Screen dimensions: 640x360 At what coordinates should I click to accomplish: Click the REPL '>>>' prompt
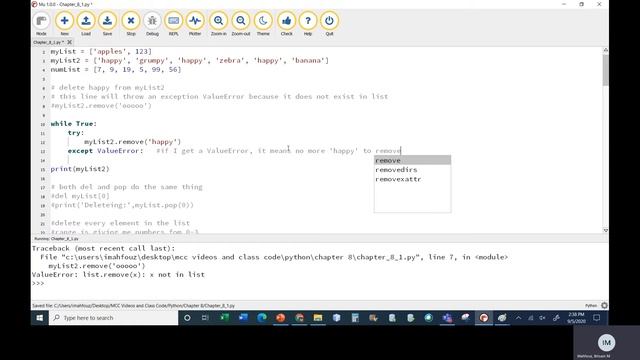[x=38, y=283]
